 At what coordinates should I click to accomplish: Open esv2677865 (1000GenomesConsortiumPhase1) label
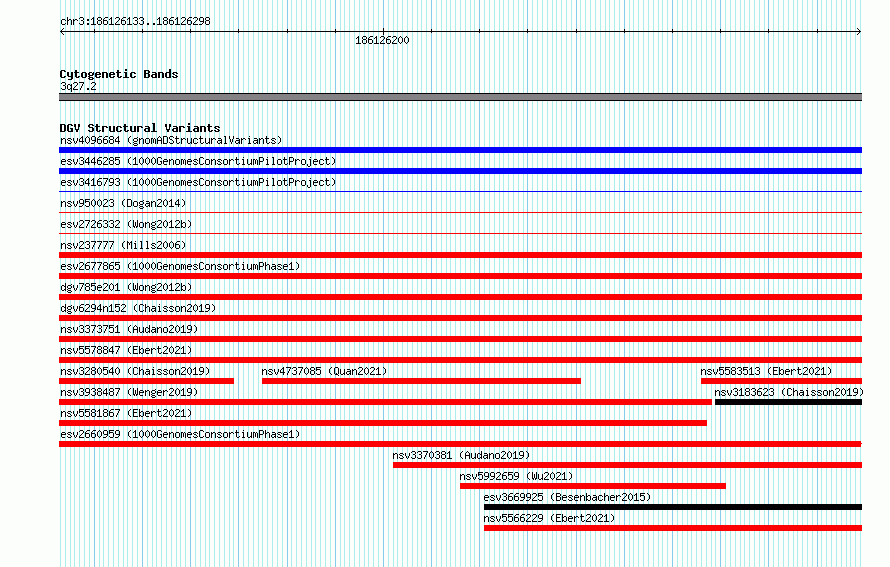tap(180, 266)
